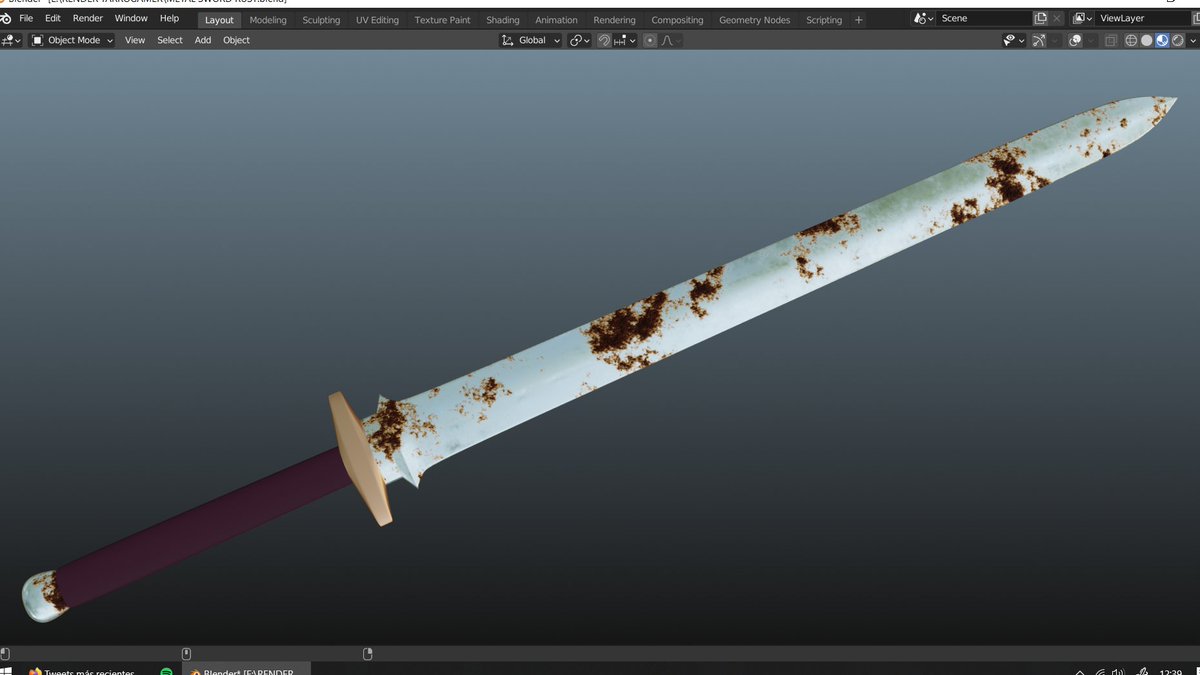Open the viewport Object menu

pos(237,40)
